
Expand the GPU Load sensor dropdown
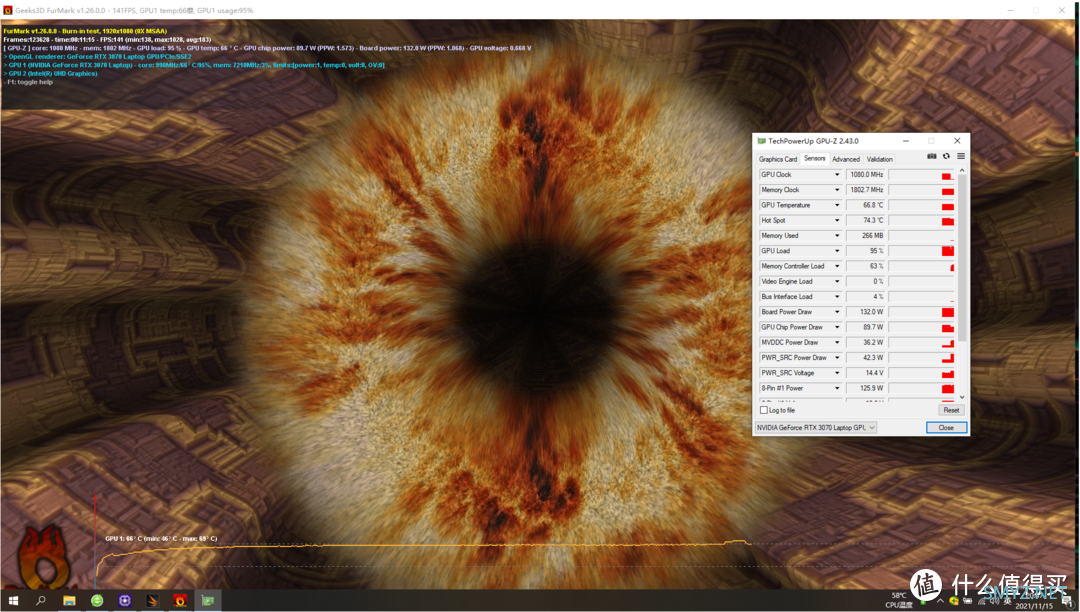(837, 251)
